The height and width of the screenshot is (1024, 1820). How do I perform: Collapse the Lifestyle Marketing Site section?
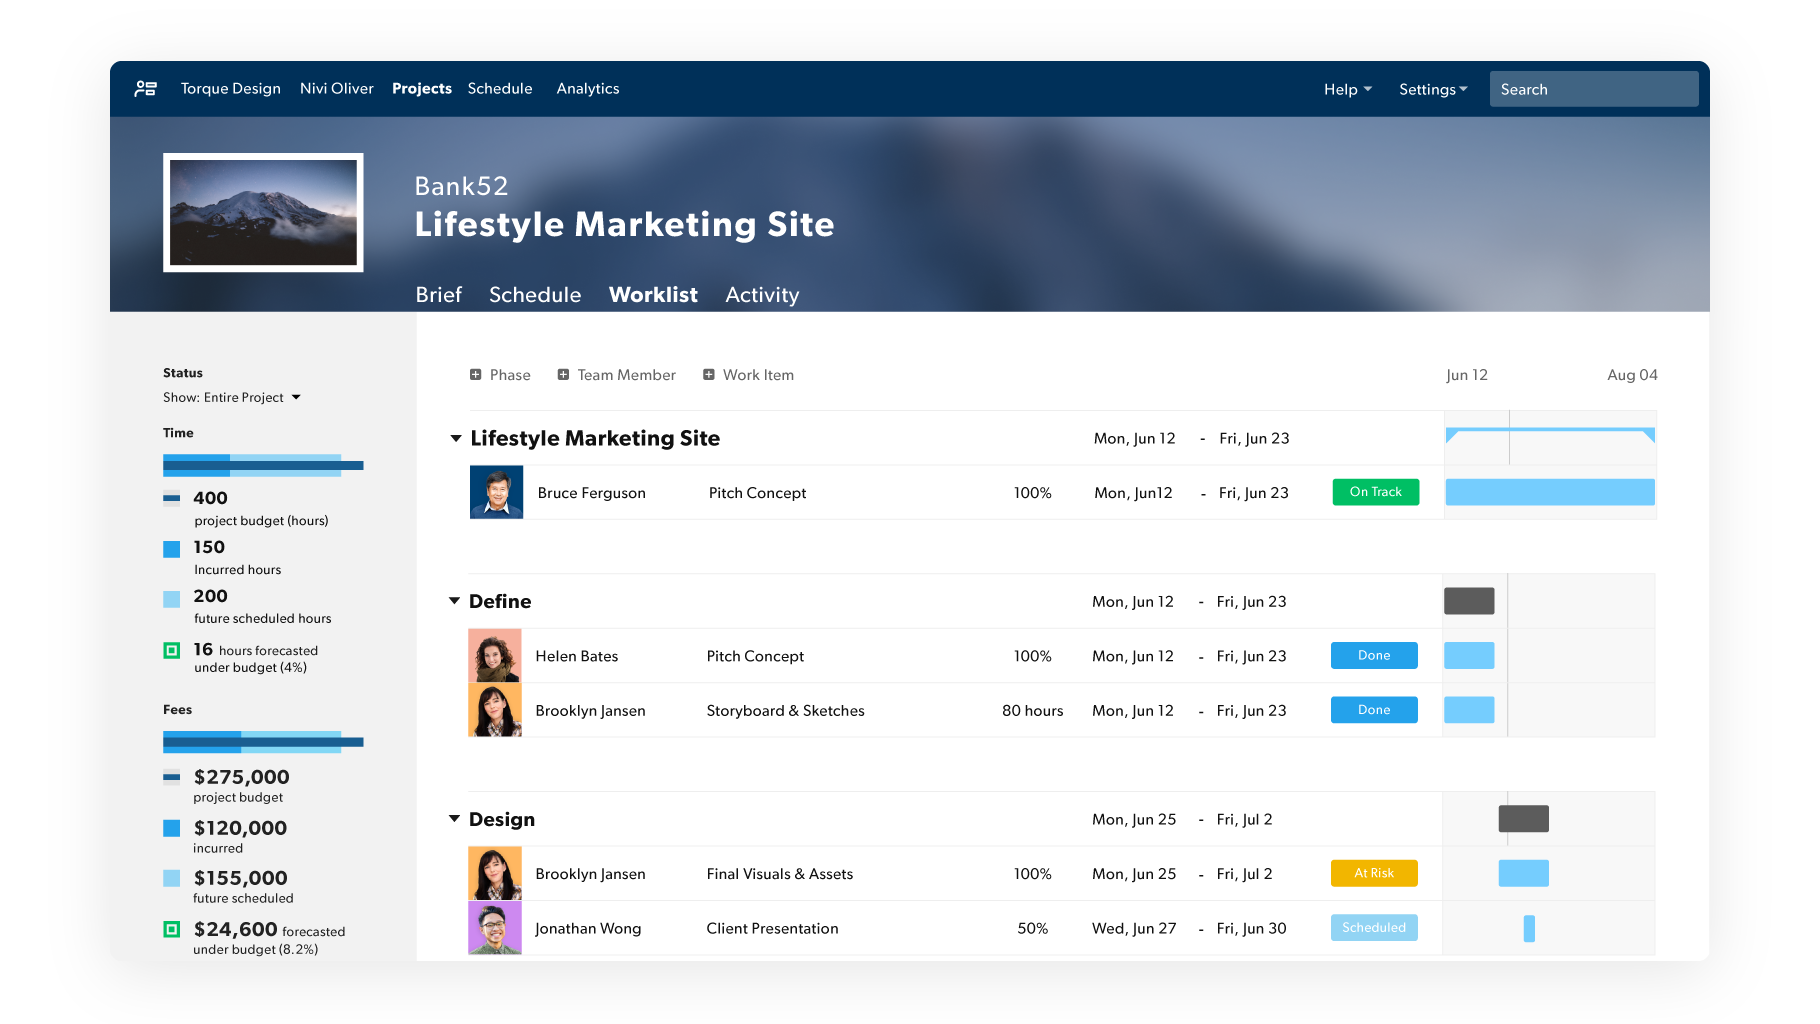click(x=456, y=438)
